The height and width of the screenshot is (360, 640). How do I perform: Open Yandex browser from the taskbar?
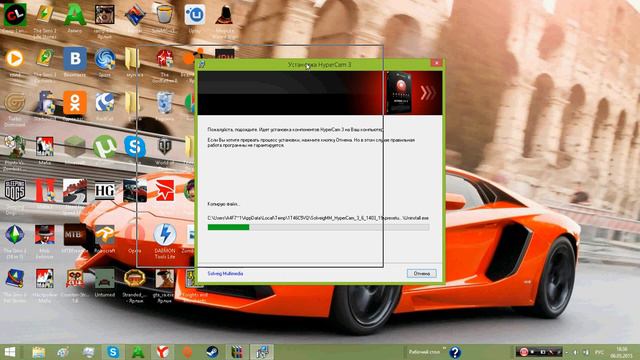(x=162, y=352)
